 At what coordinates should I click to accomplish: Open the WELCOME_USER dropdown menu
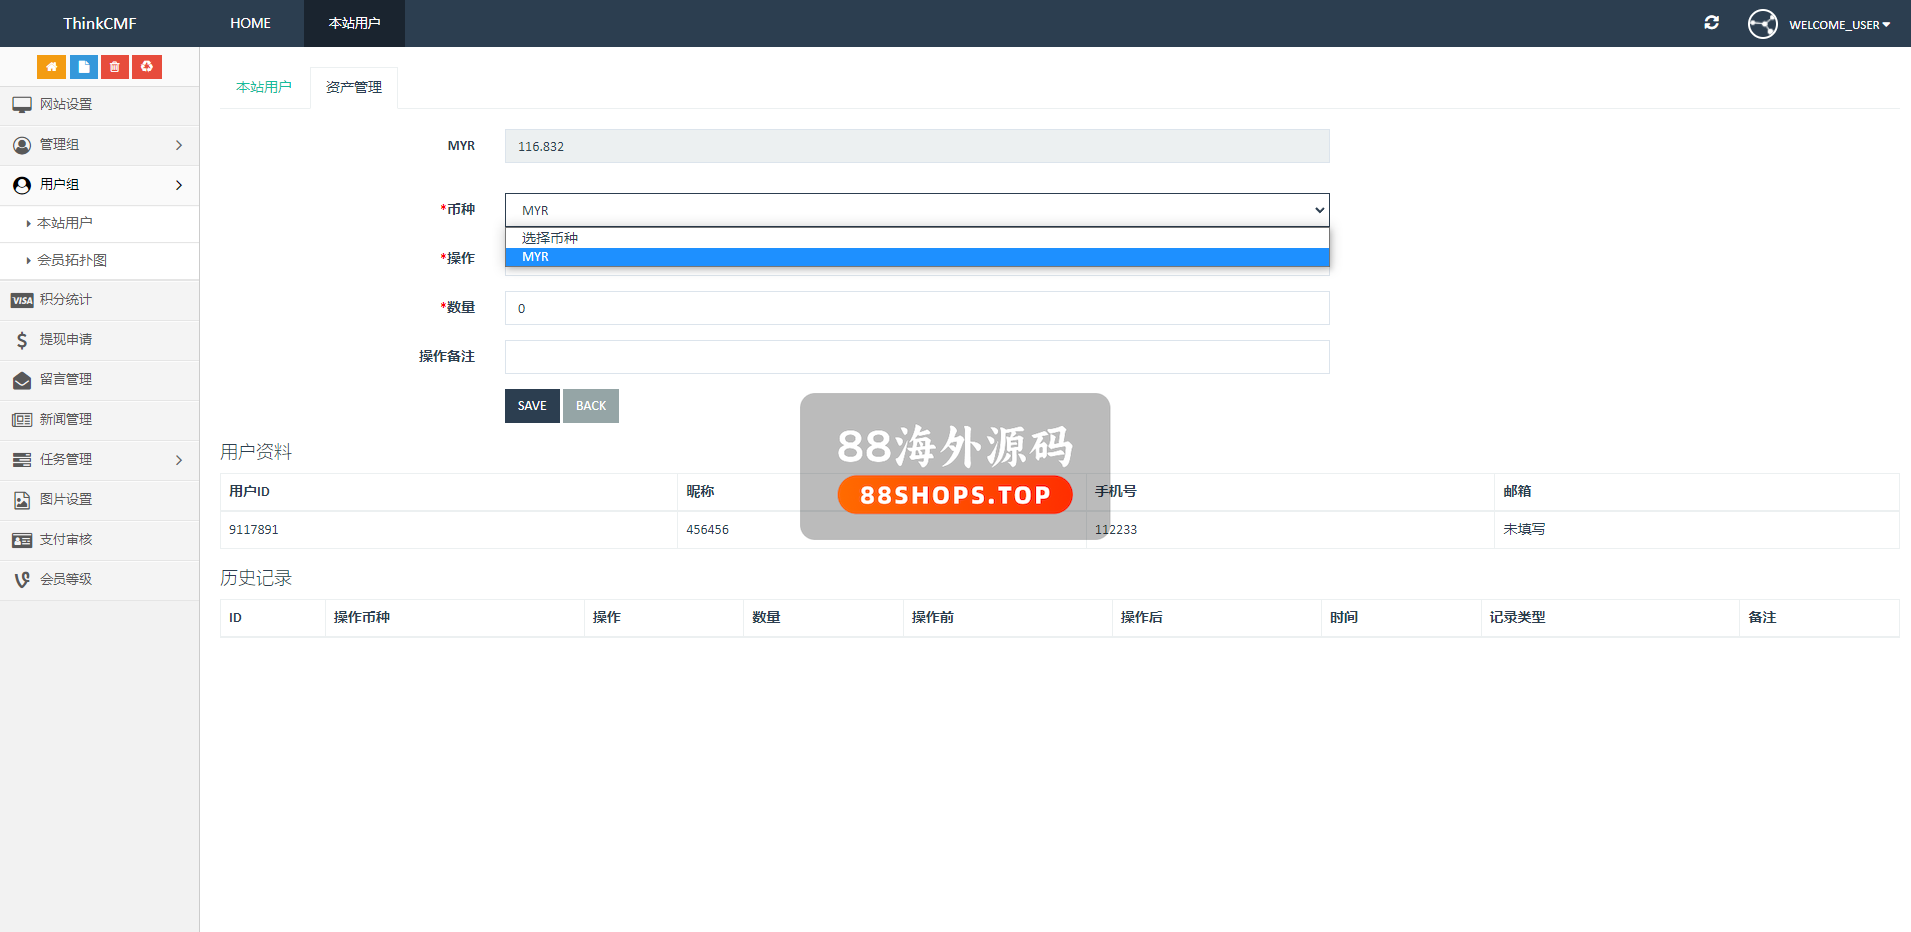[1839, 25]
